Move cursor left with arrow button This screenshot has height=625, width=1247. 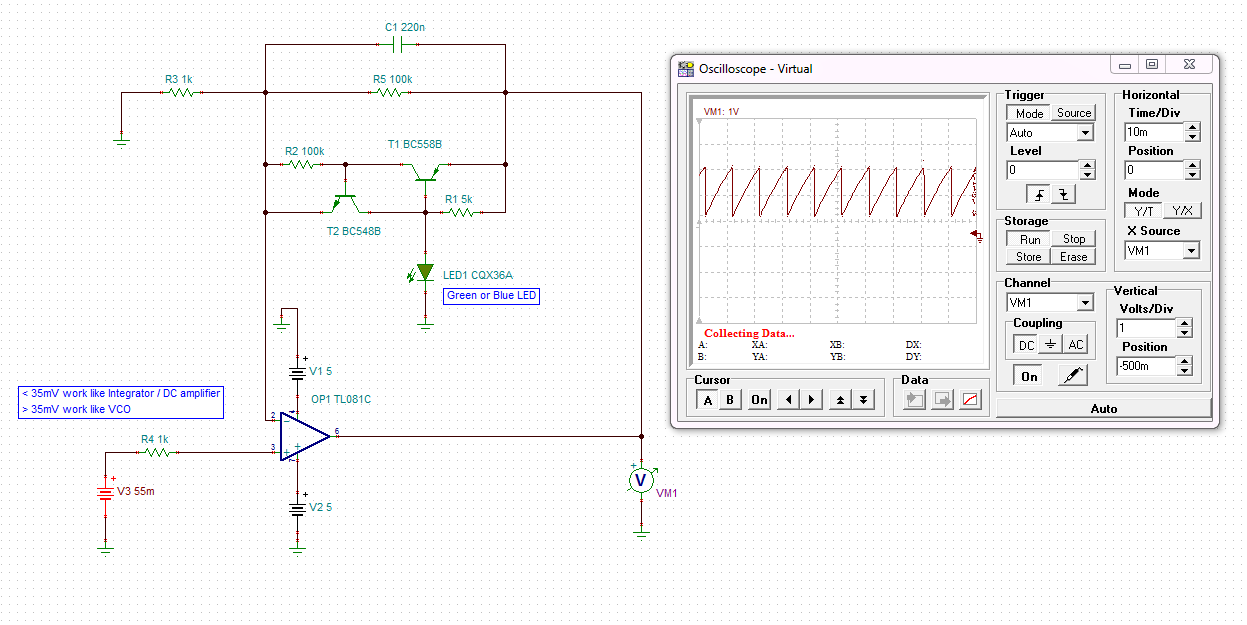[x=789, y=400]
